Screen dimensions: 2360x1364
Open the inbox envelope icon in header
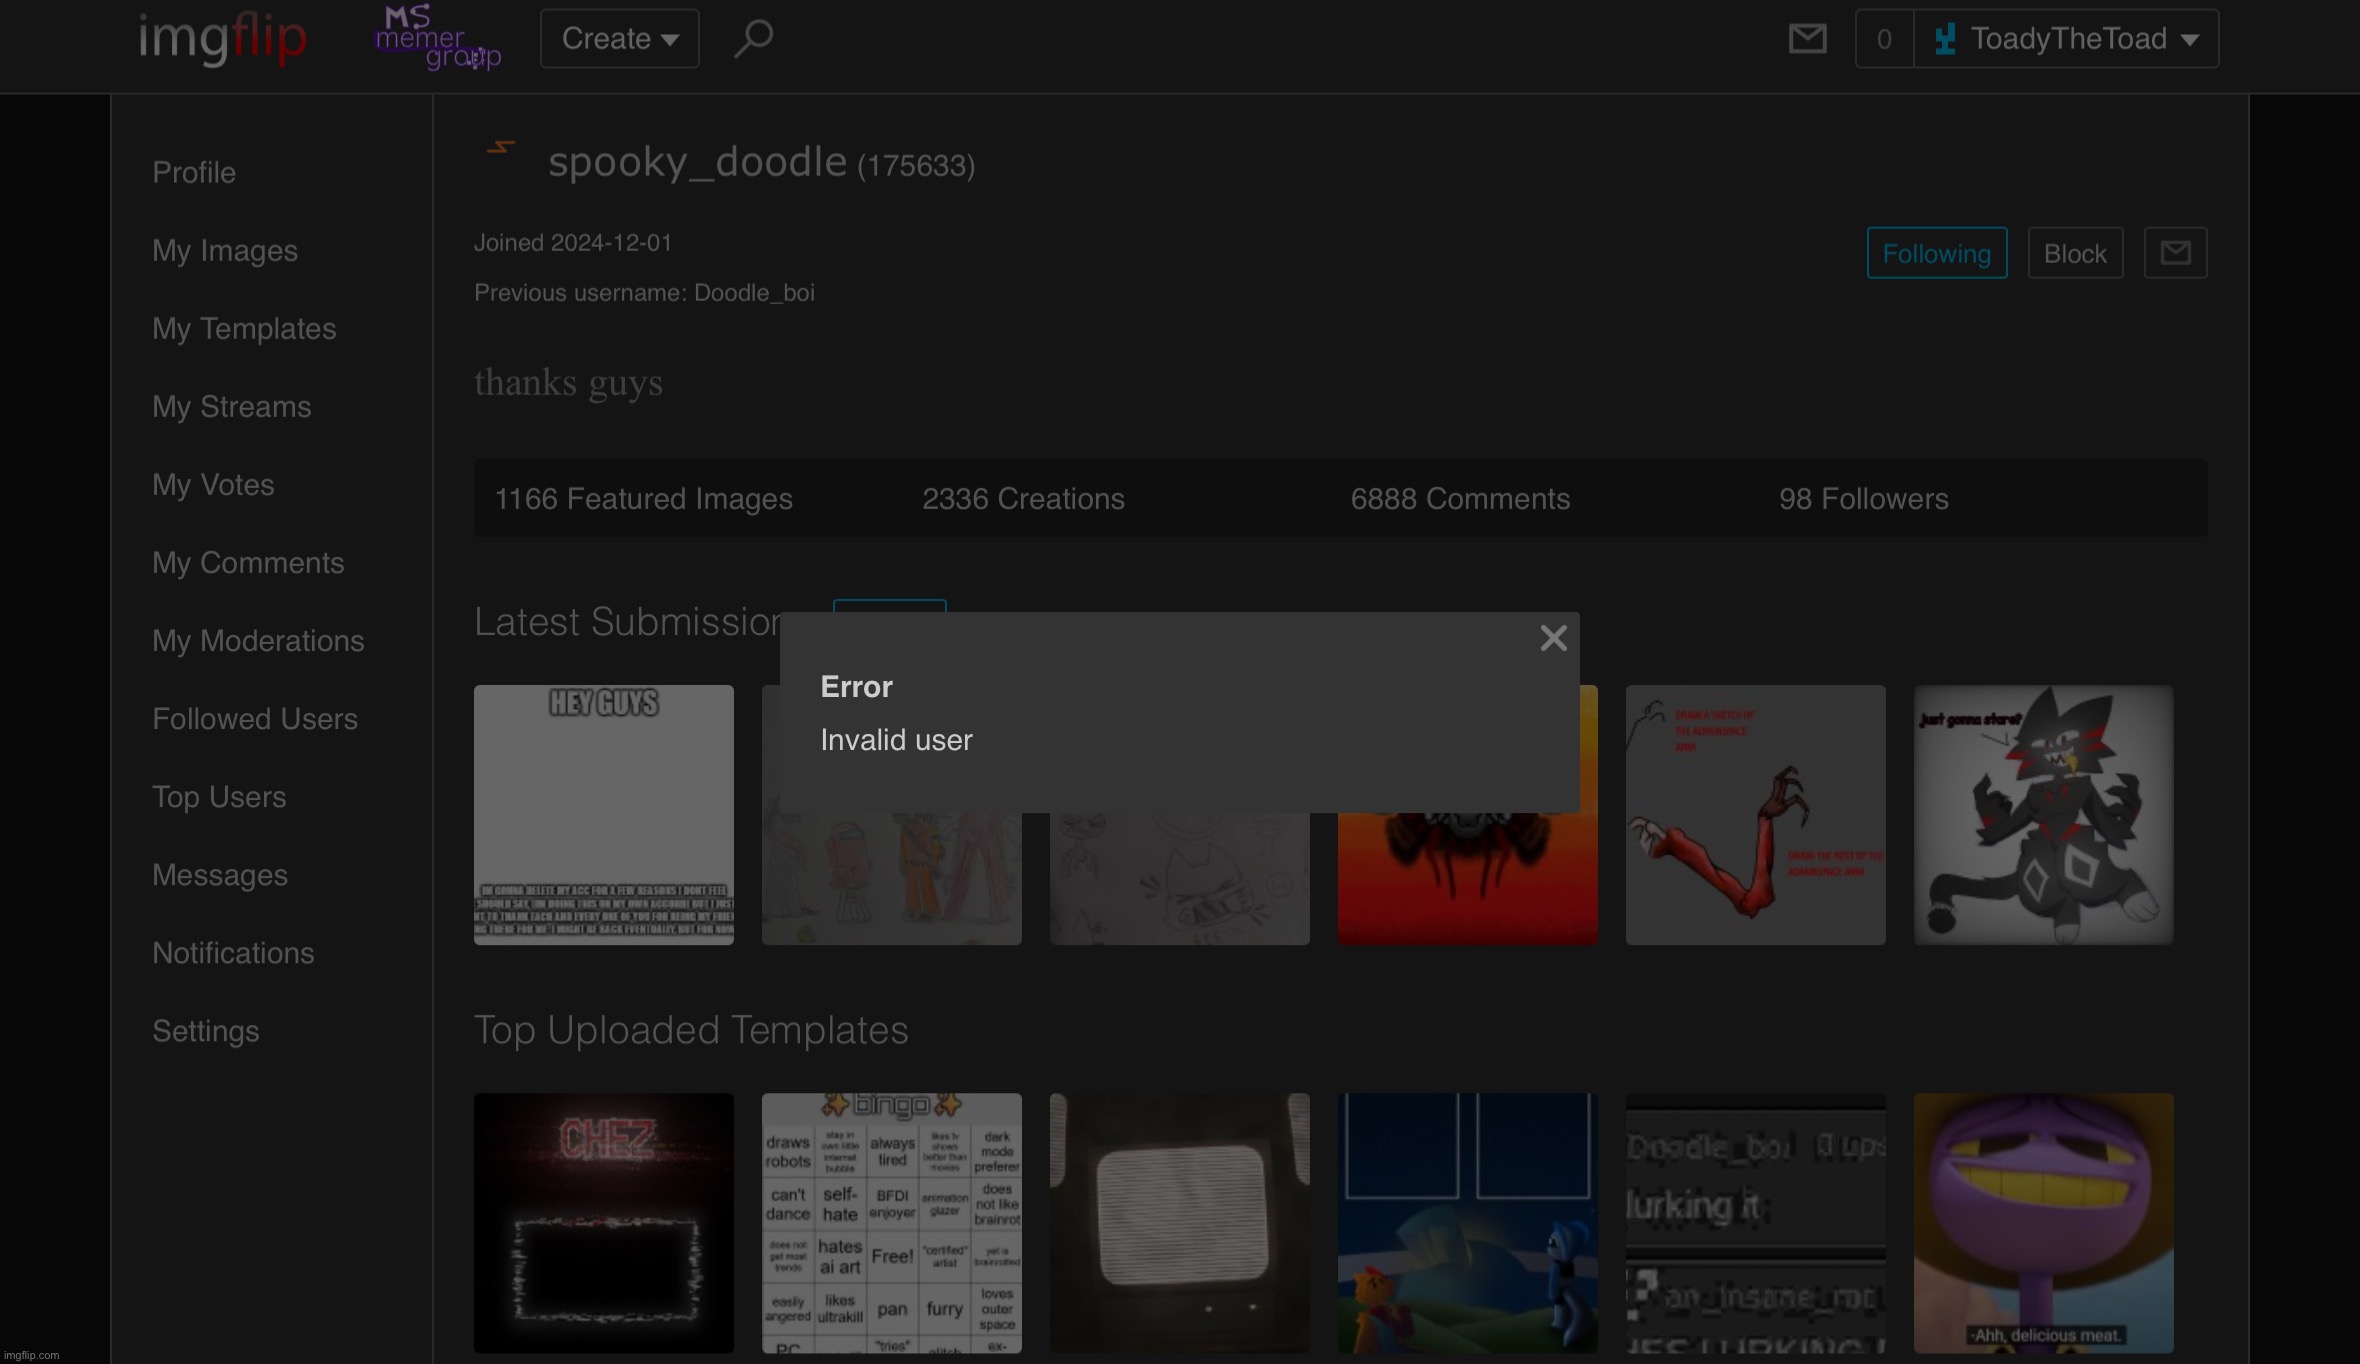click(x=1807, y=40)
